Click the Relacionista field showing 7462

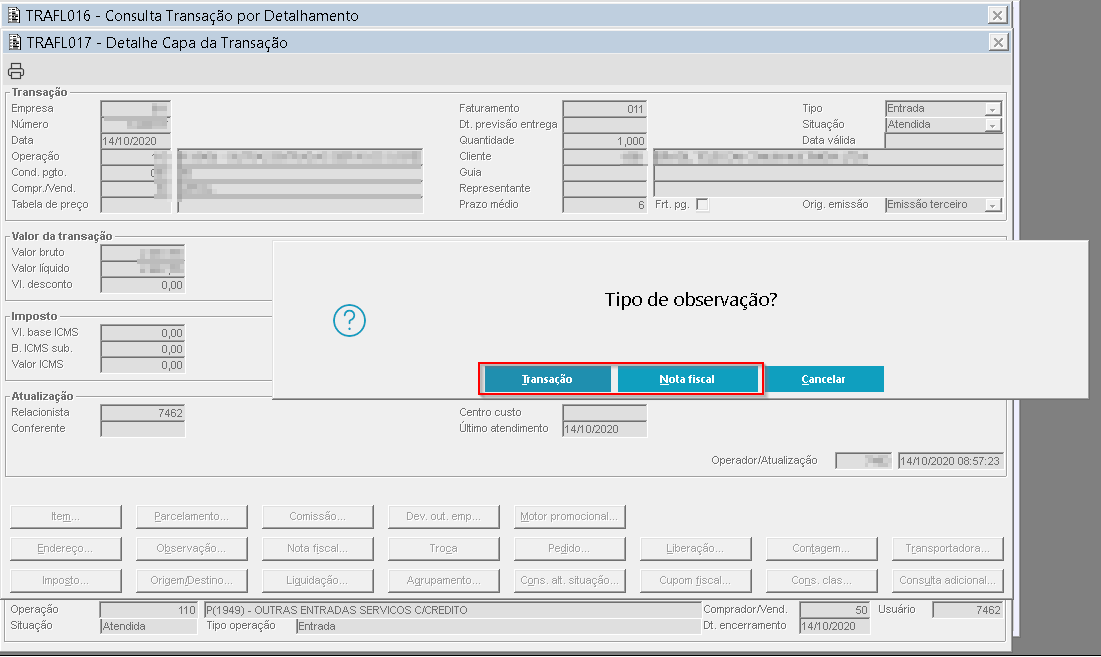[x=143, y=413]
